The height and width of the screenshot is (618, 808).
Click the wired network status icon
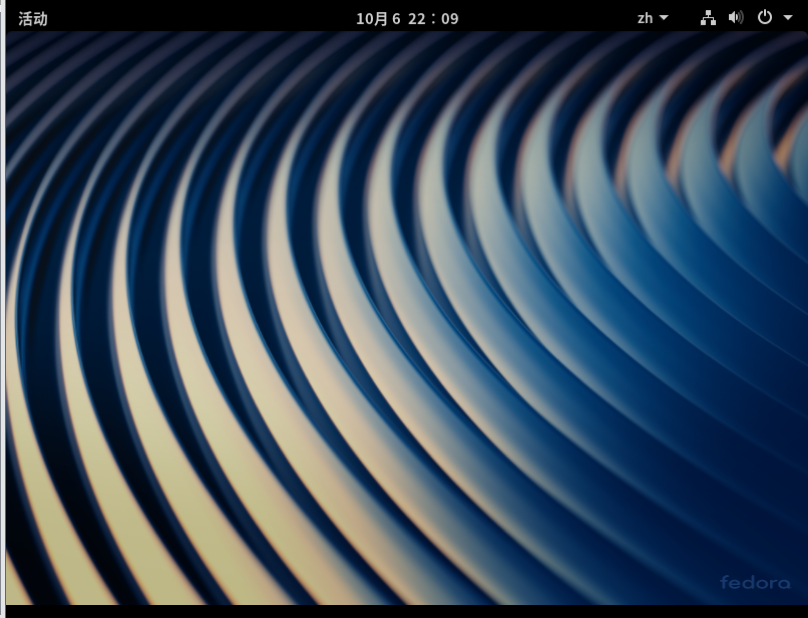[708, 18]
